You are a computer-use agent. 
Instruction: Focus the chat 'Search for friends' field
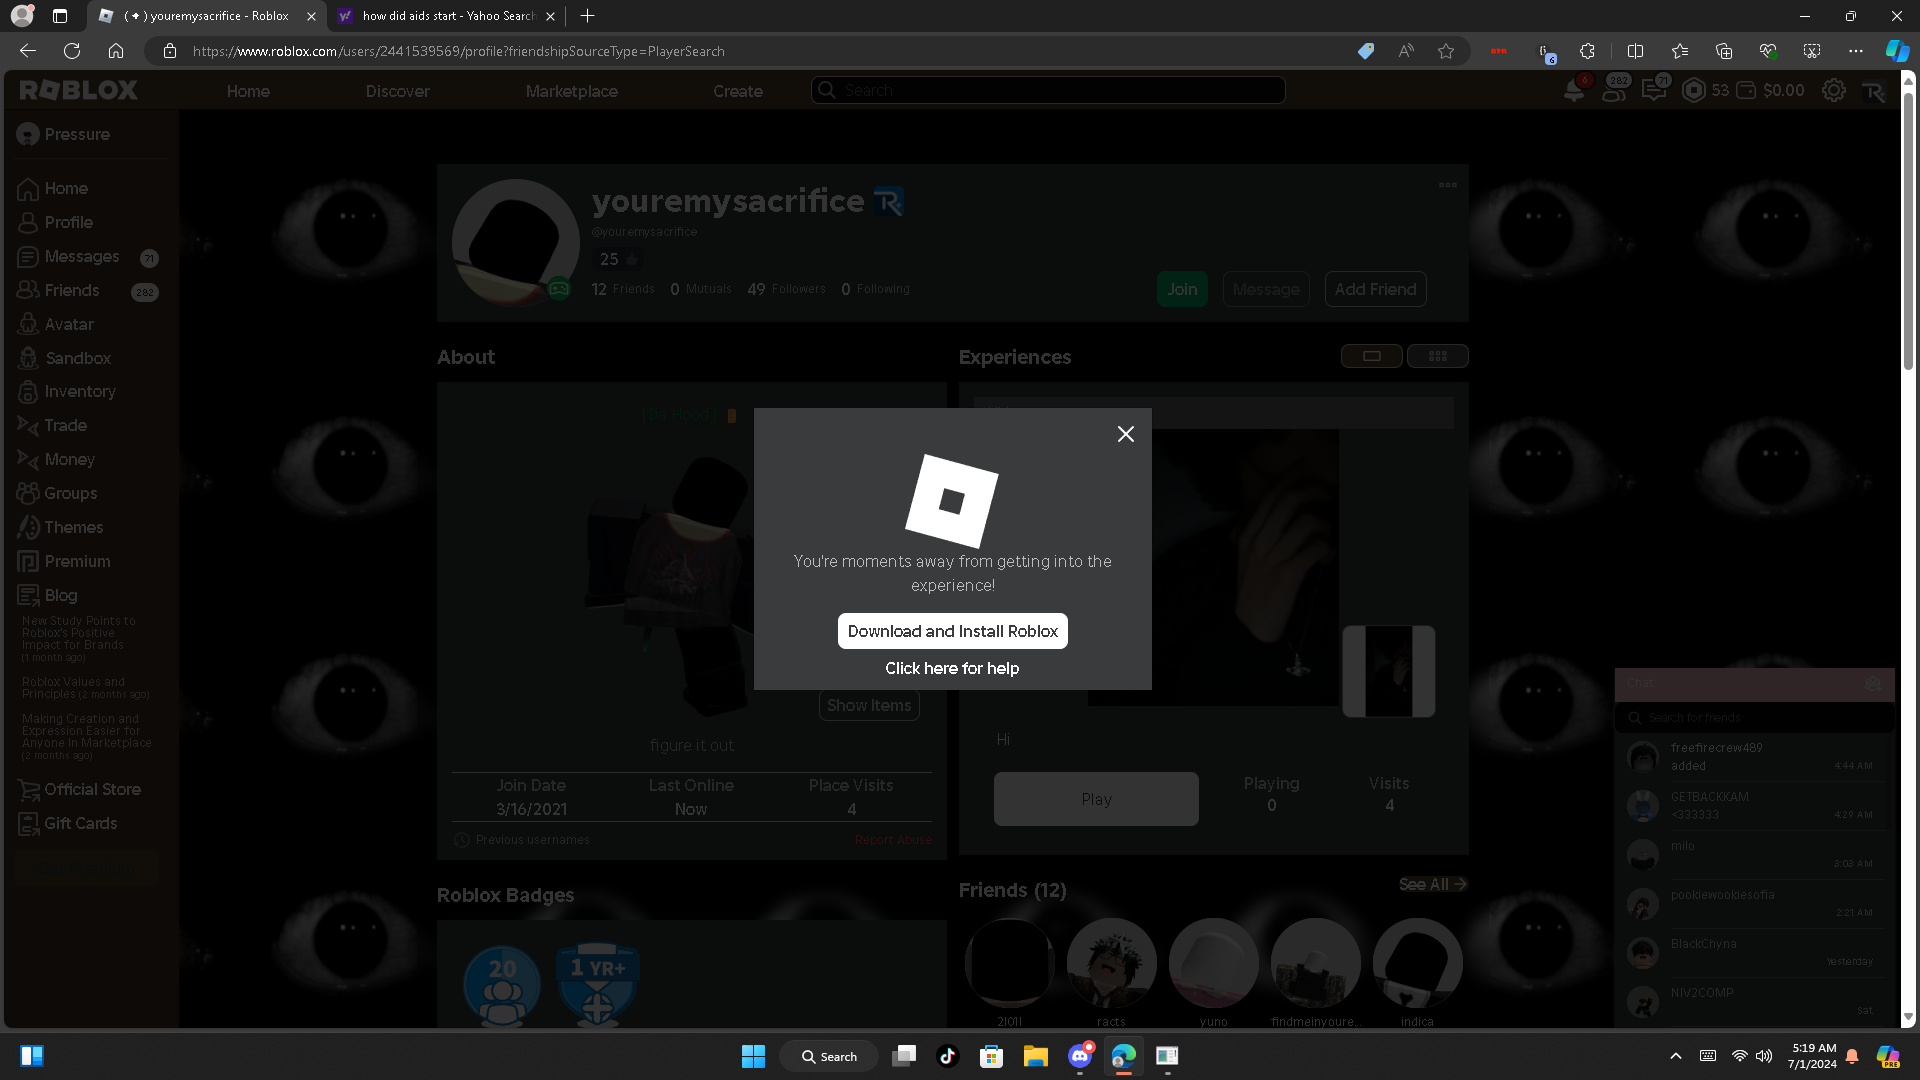pos(1755,718)
